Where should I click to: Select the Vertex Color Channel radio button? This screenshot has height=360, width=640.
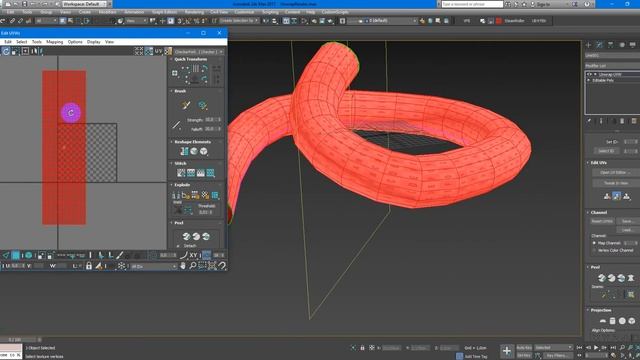click(594, 250)
